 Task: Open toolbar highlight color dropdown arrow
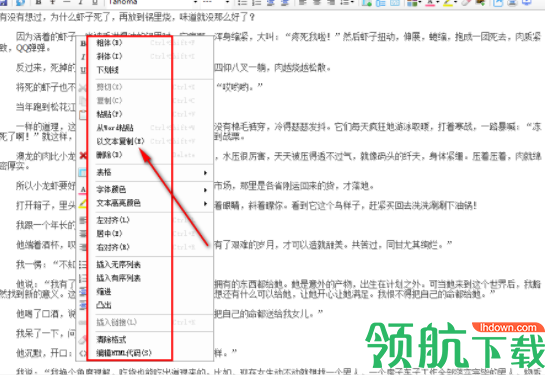456,2
